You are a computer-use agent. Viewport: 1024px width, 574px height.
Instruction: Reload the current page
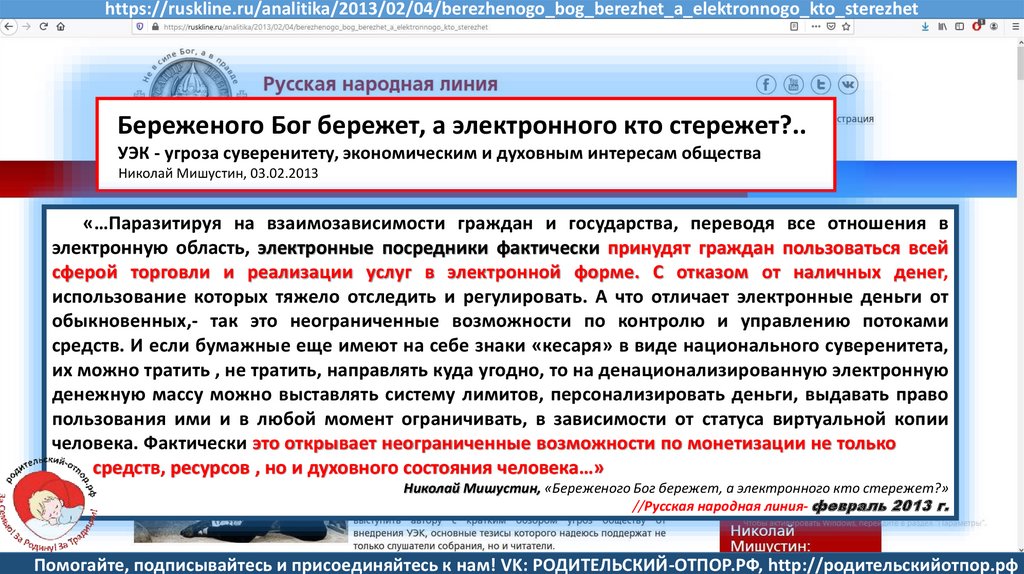pyautogui.click(x=44, y=27)
